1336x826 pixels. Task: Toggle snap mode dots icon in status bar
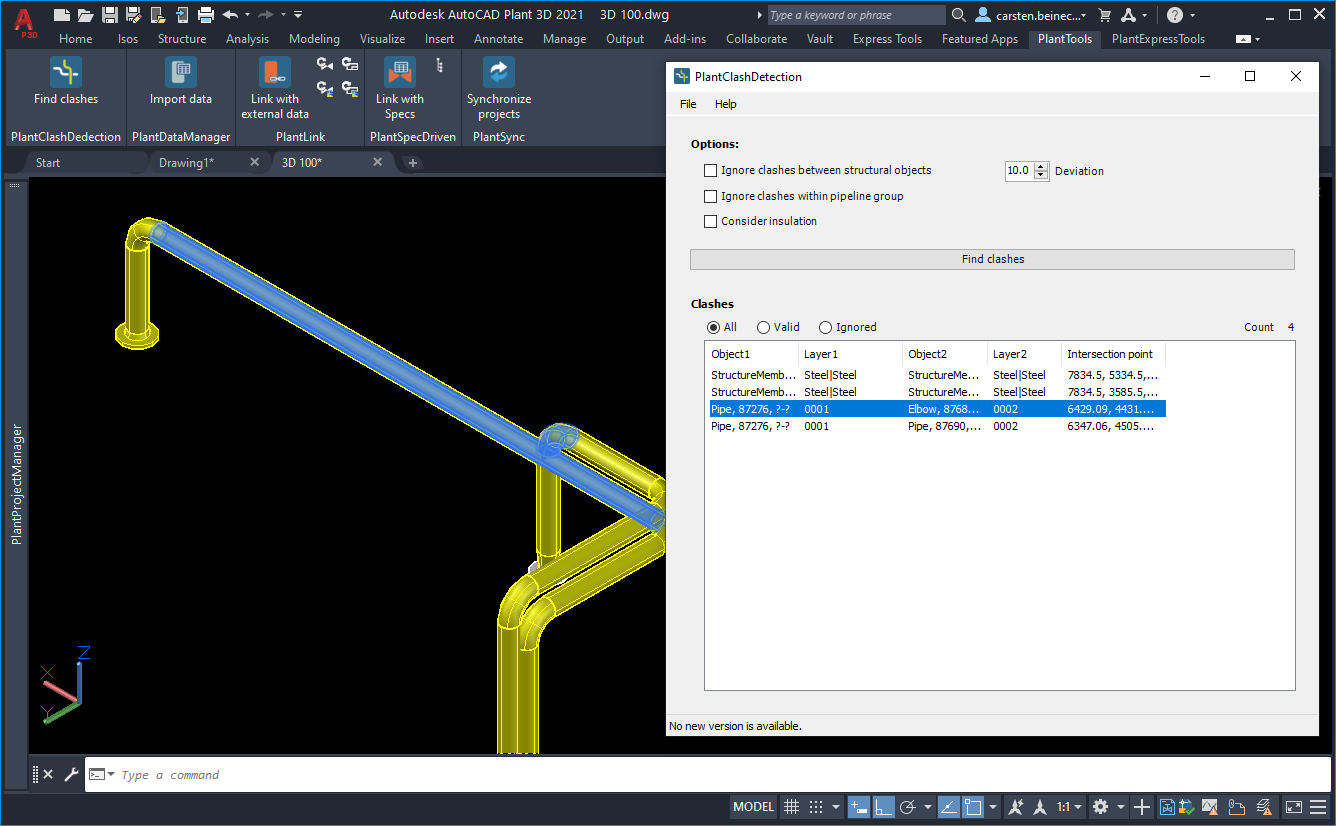[816, 807]
